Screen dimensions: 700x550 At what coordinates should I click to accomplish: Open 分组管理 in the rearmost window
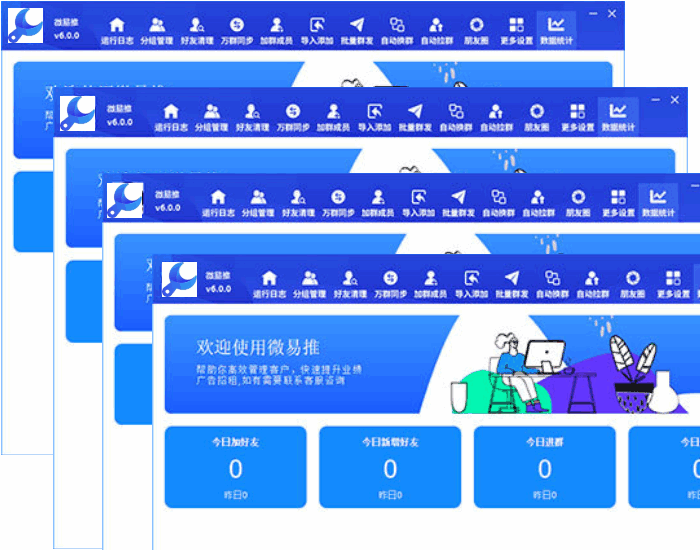point(157,31)
